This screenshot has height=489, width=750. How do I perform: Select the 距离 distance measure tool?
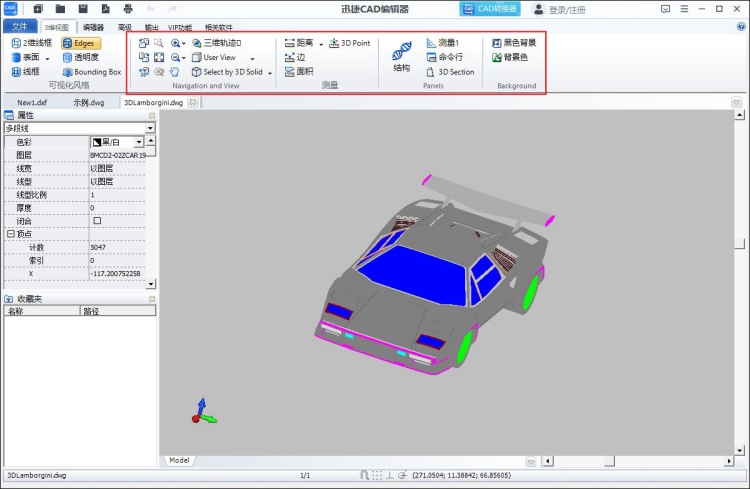point(299,43)
